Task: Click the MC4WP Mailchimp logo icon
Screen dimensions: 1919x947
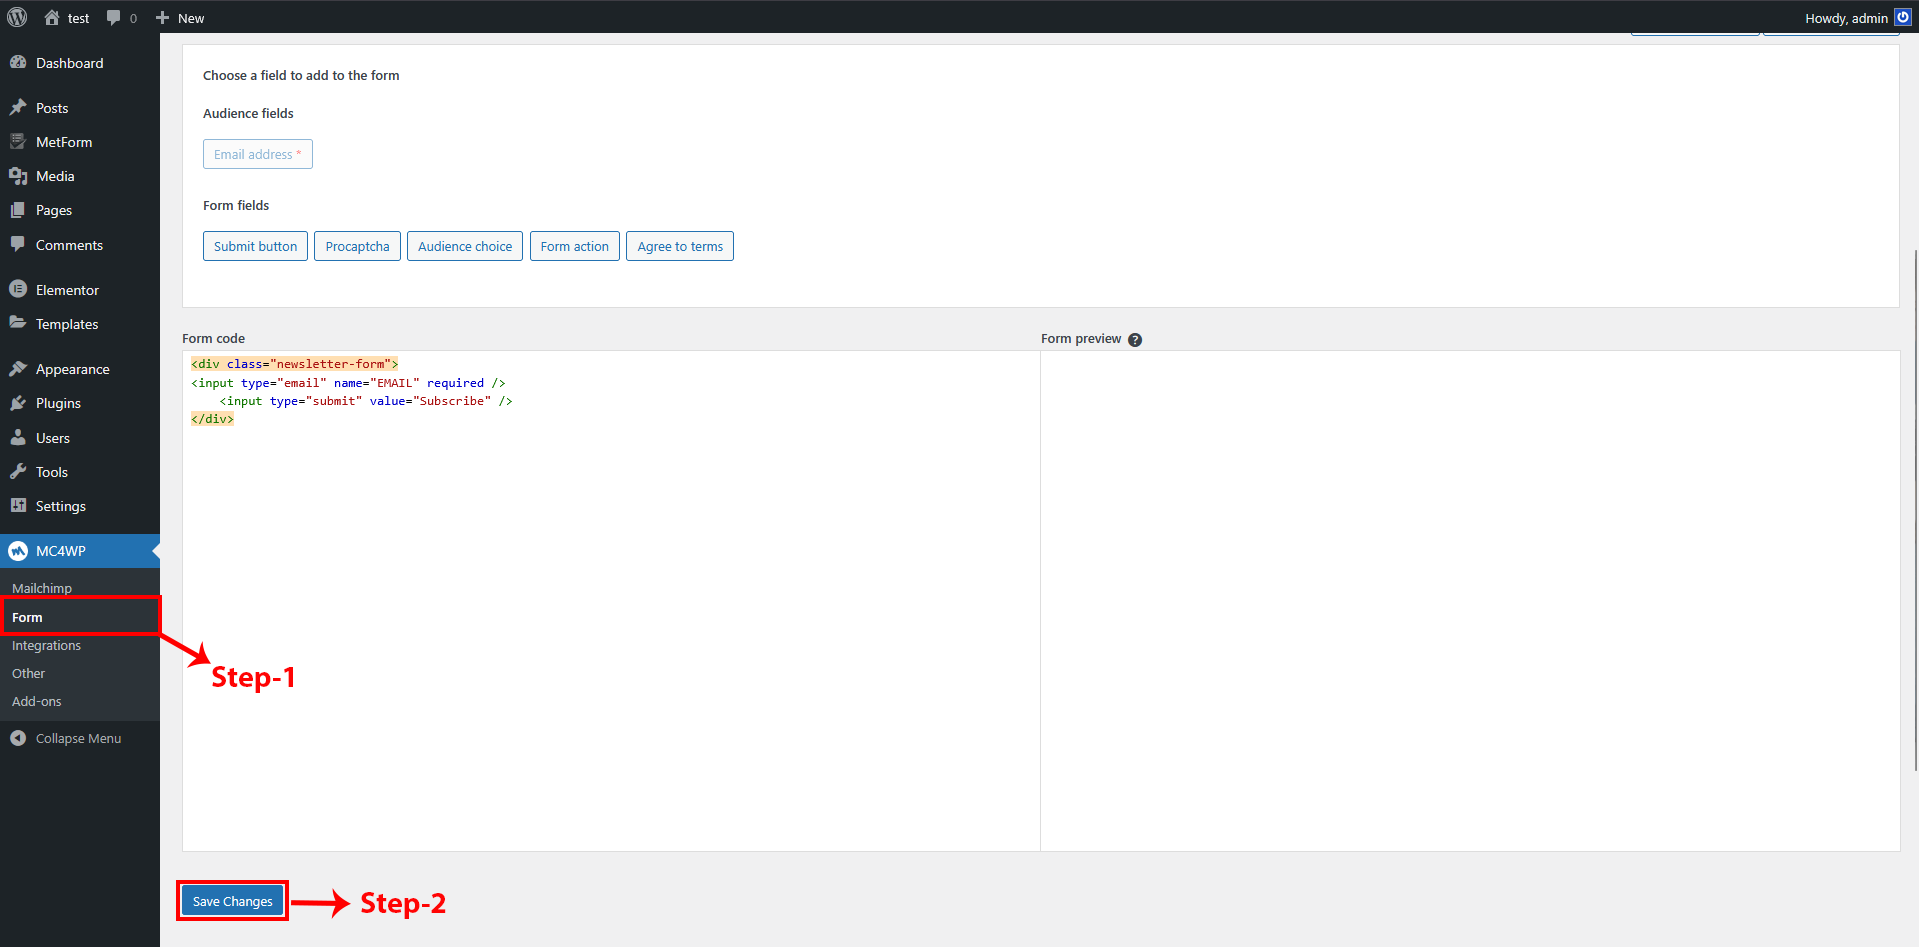Action: (18, 551)
